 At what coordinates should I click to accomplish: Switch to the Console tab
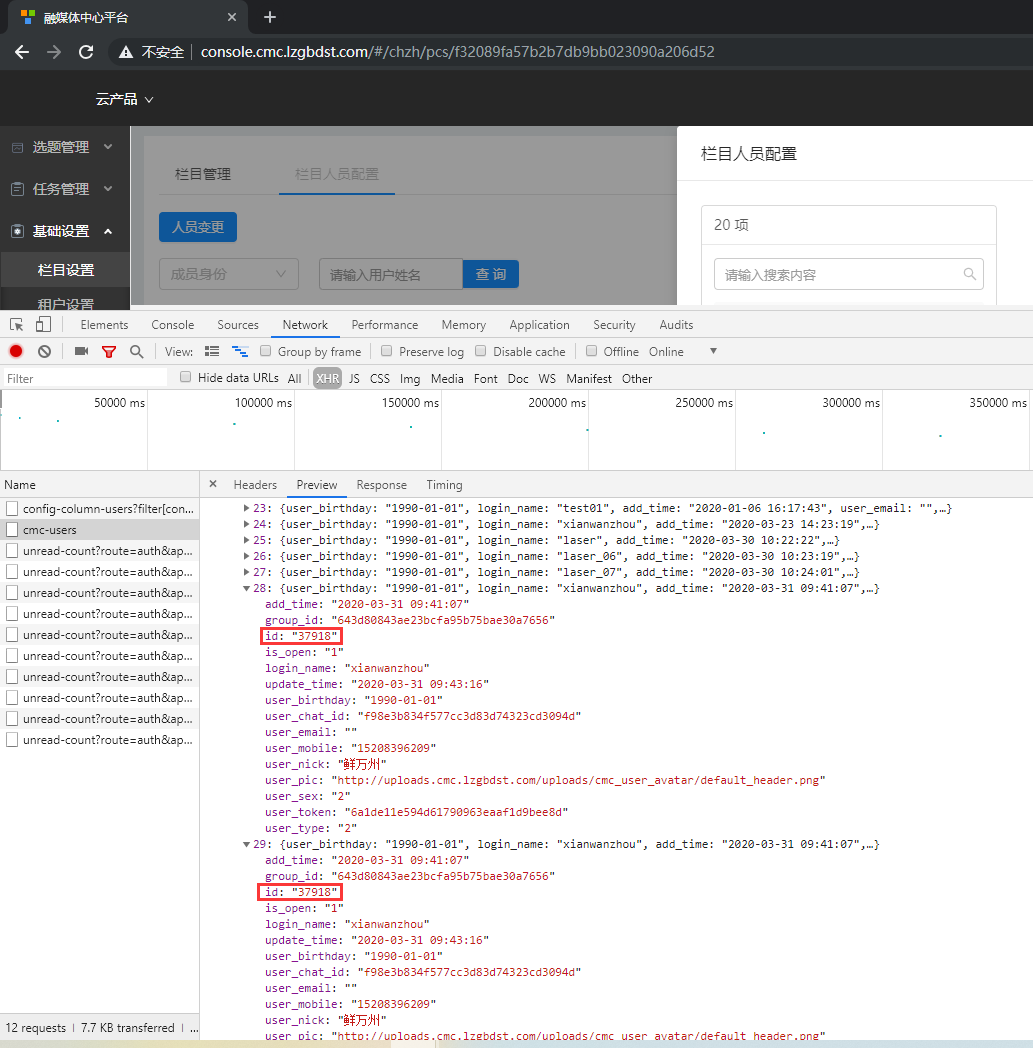pyautogui.click(x=172, y=325)
